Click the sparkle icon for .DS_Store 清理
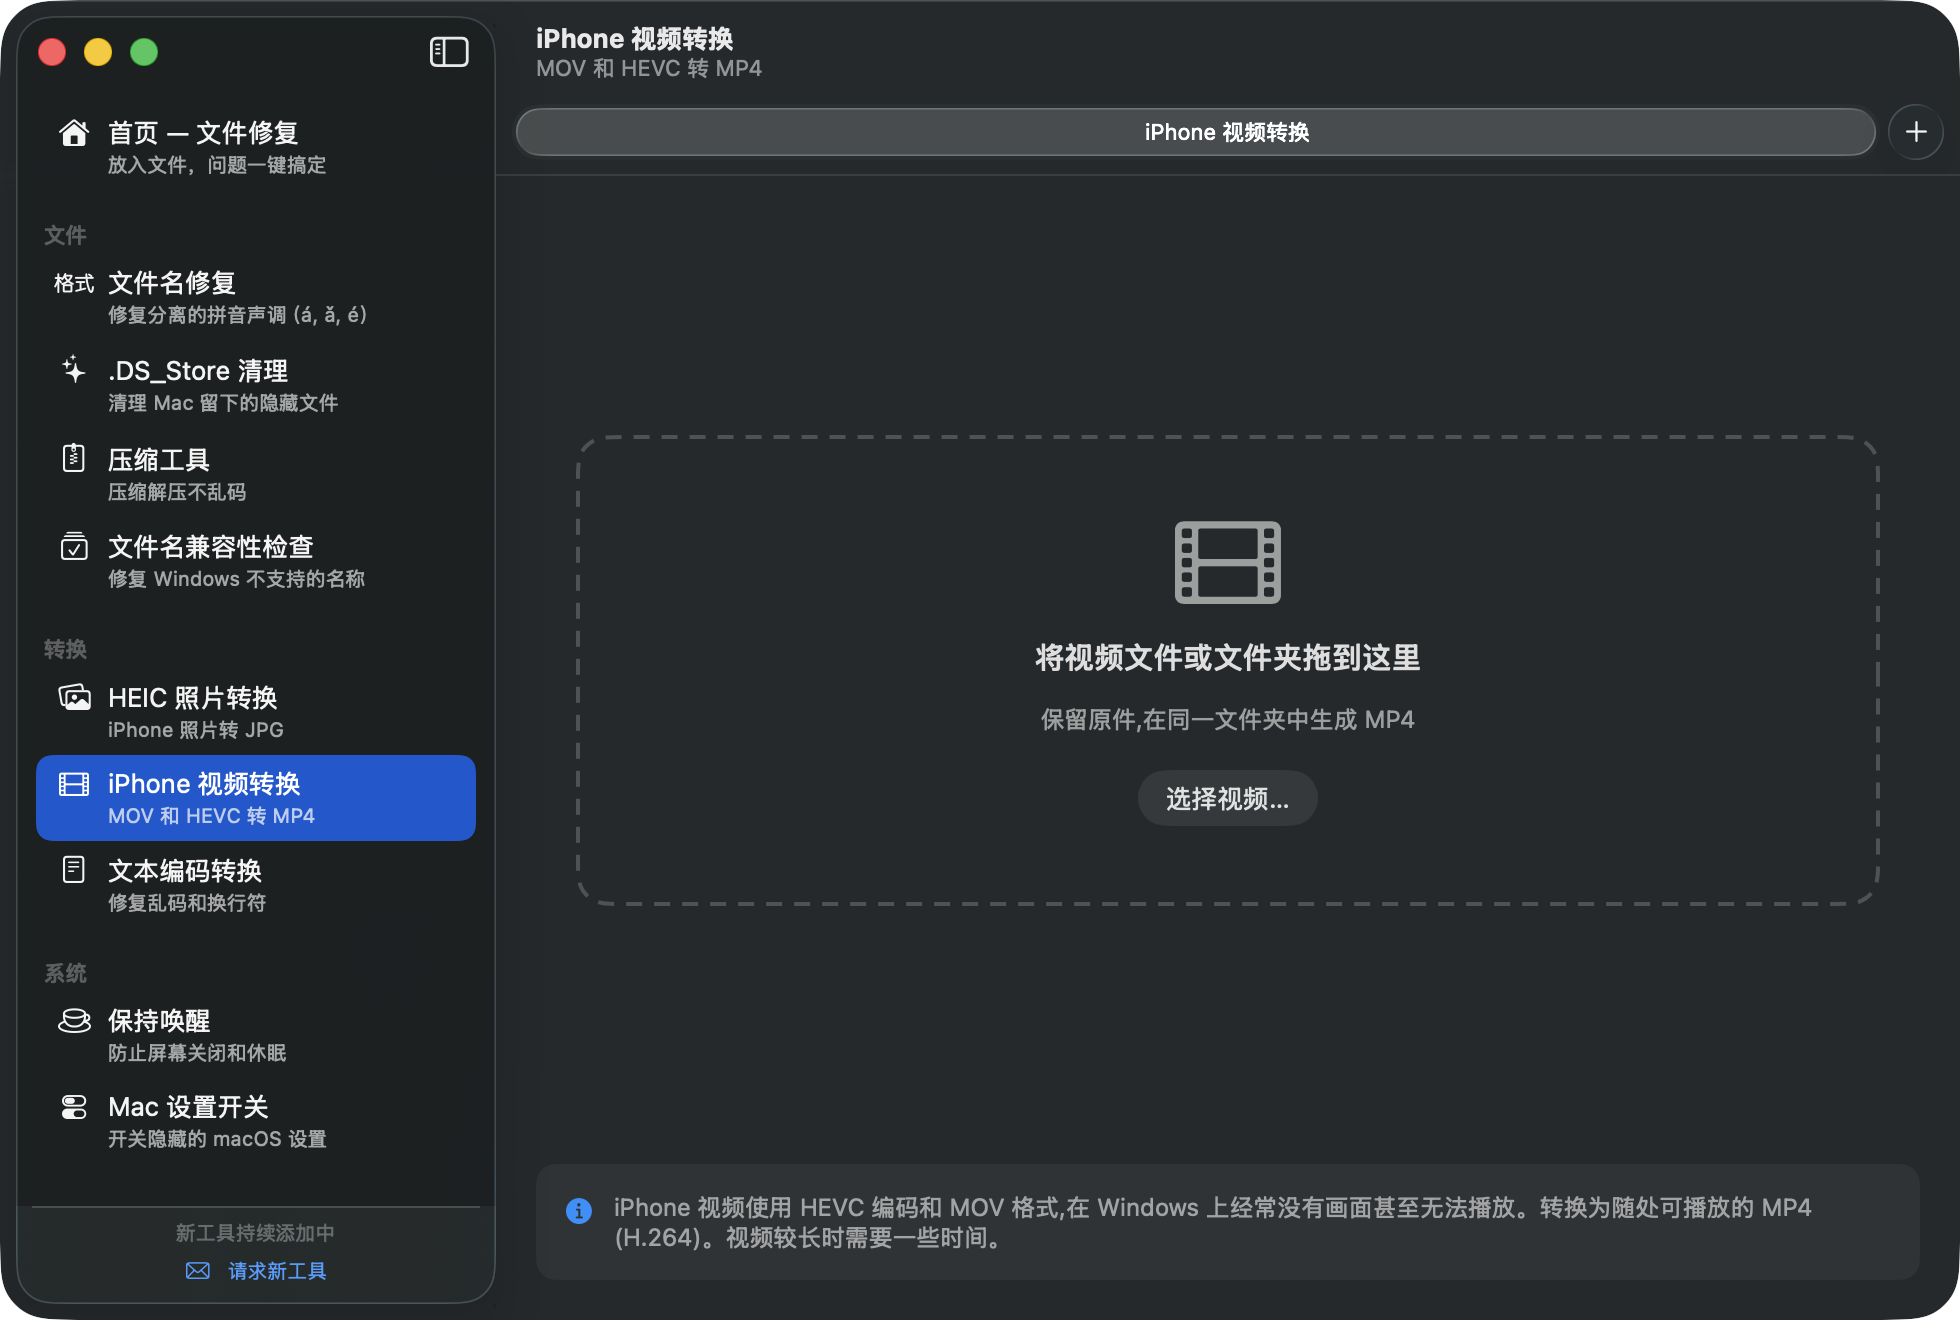Screen dimensions: 1960x1320 click(x=74, y=370)
